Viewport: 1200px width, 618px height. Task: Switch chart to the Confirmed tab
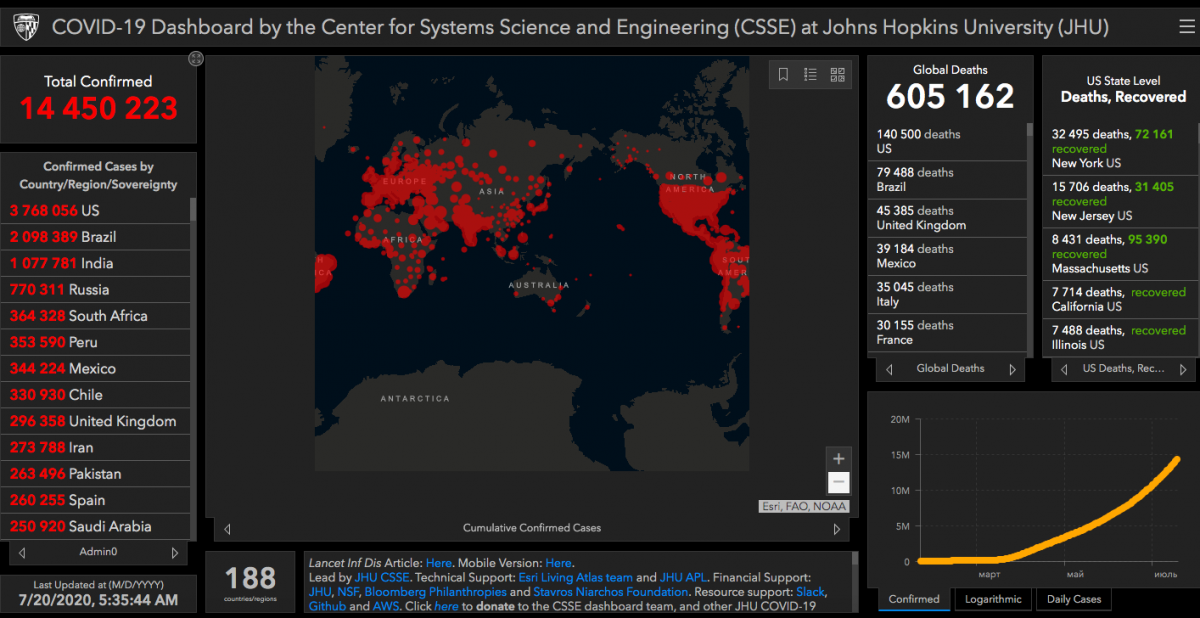pos(914,599)
